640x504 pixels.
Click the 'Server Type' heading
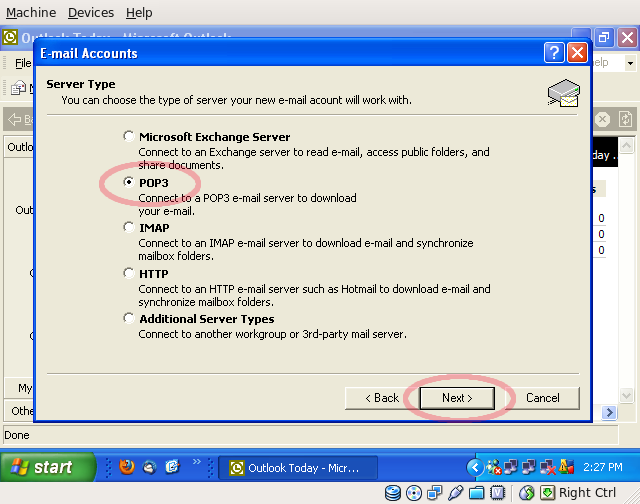81,84
